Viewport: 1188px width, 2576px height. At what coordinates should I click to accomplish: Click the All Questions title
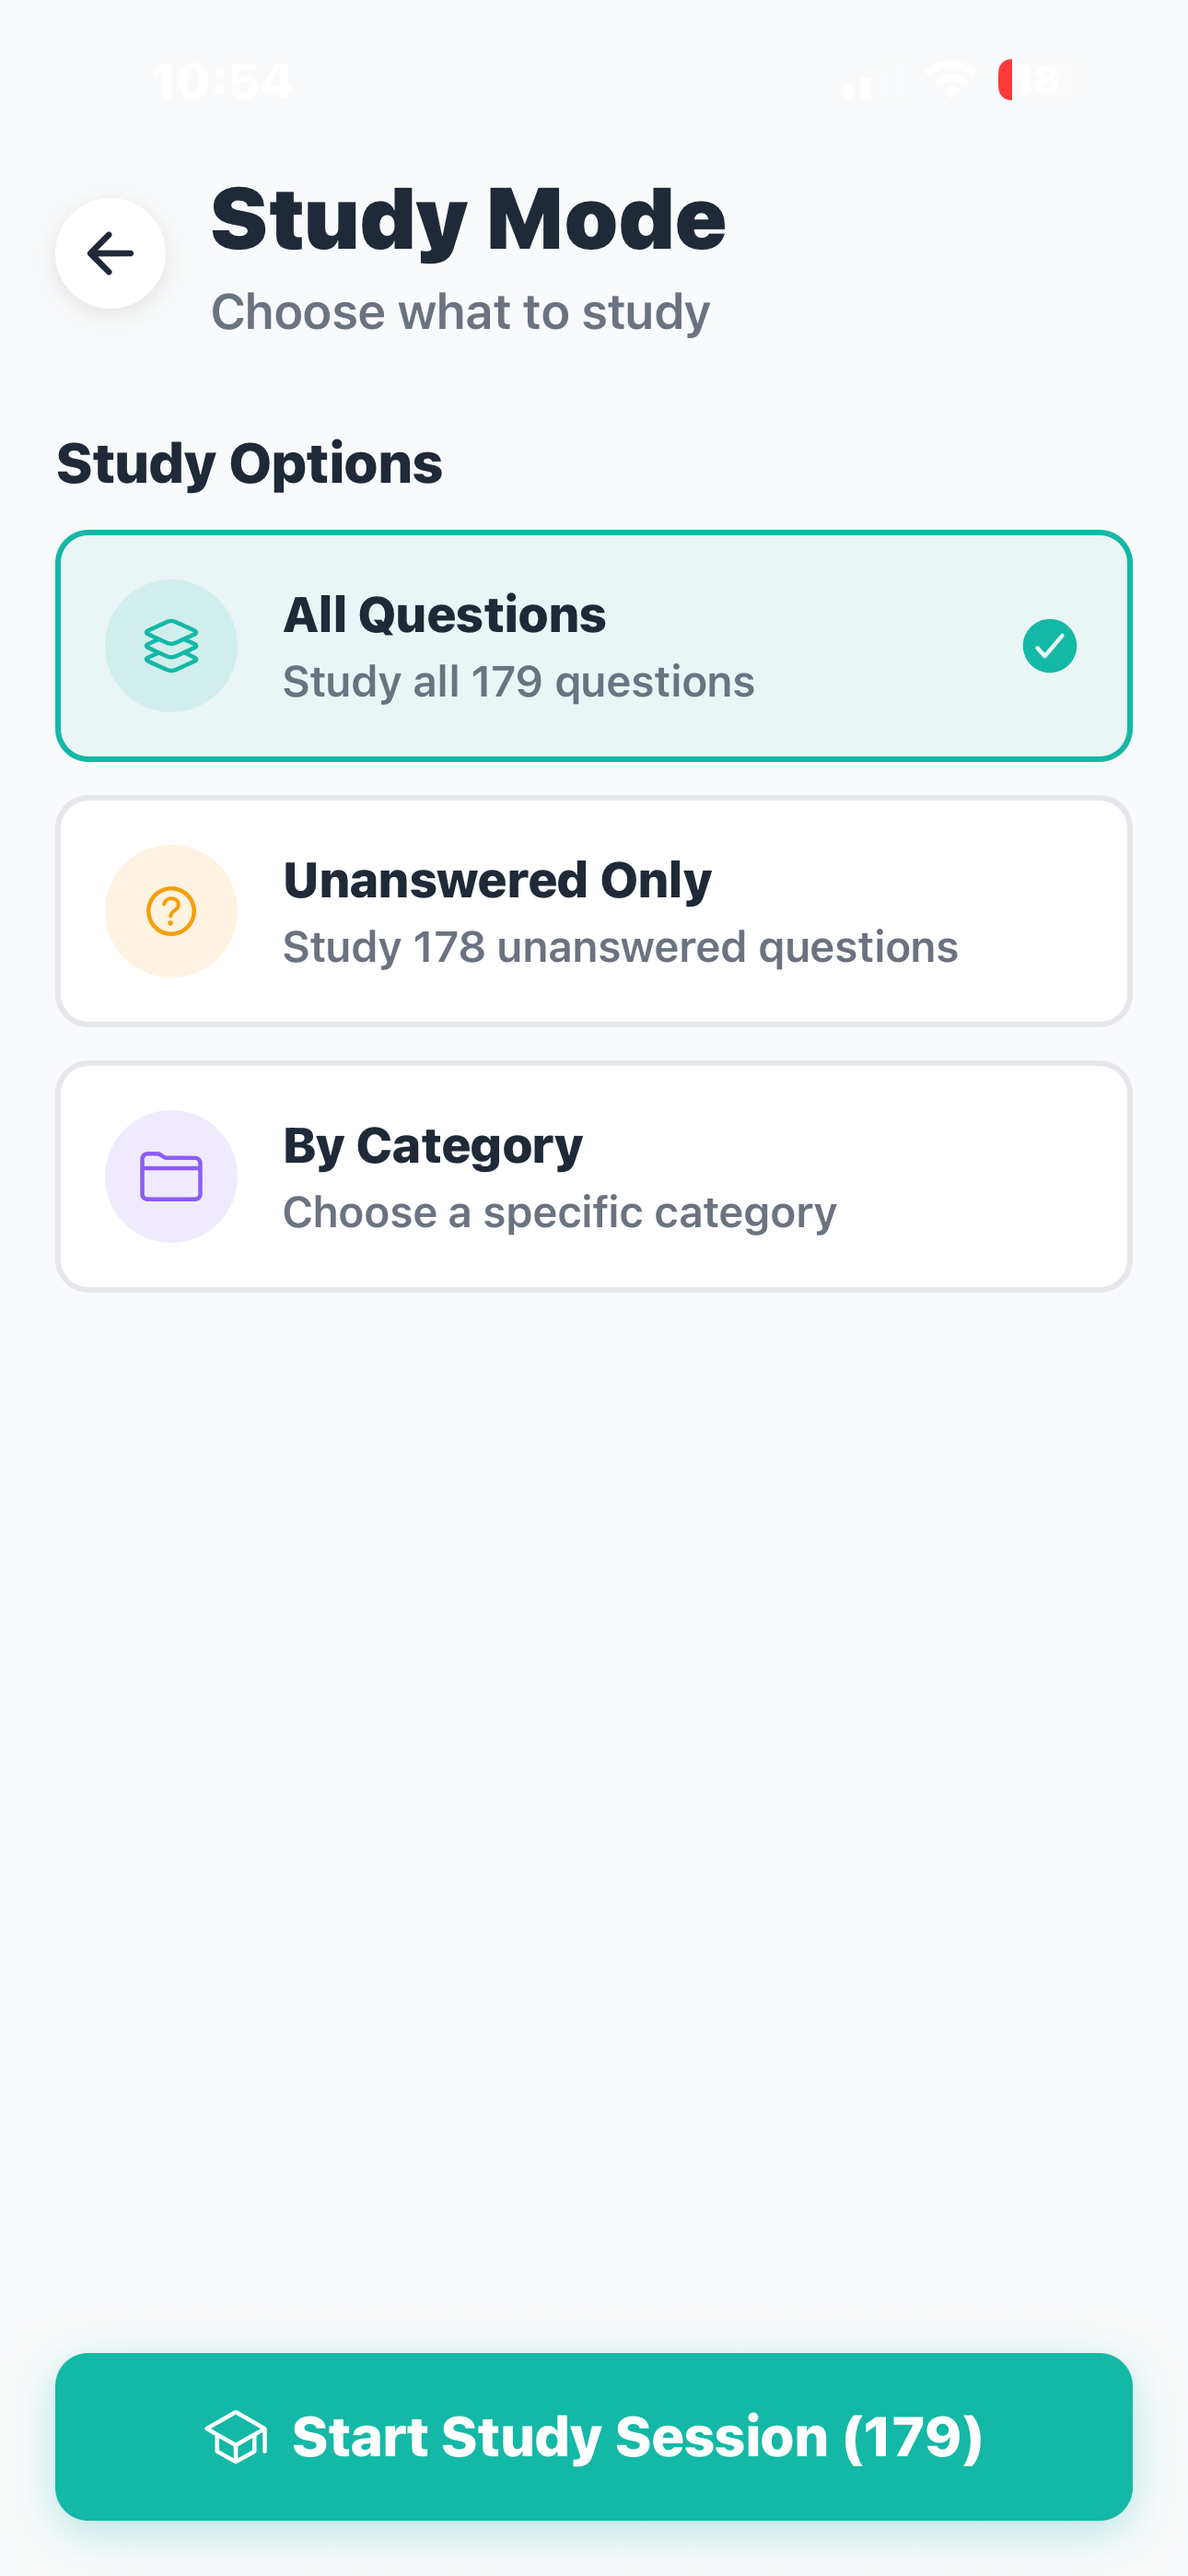(x=444, y=615)
